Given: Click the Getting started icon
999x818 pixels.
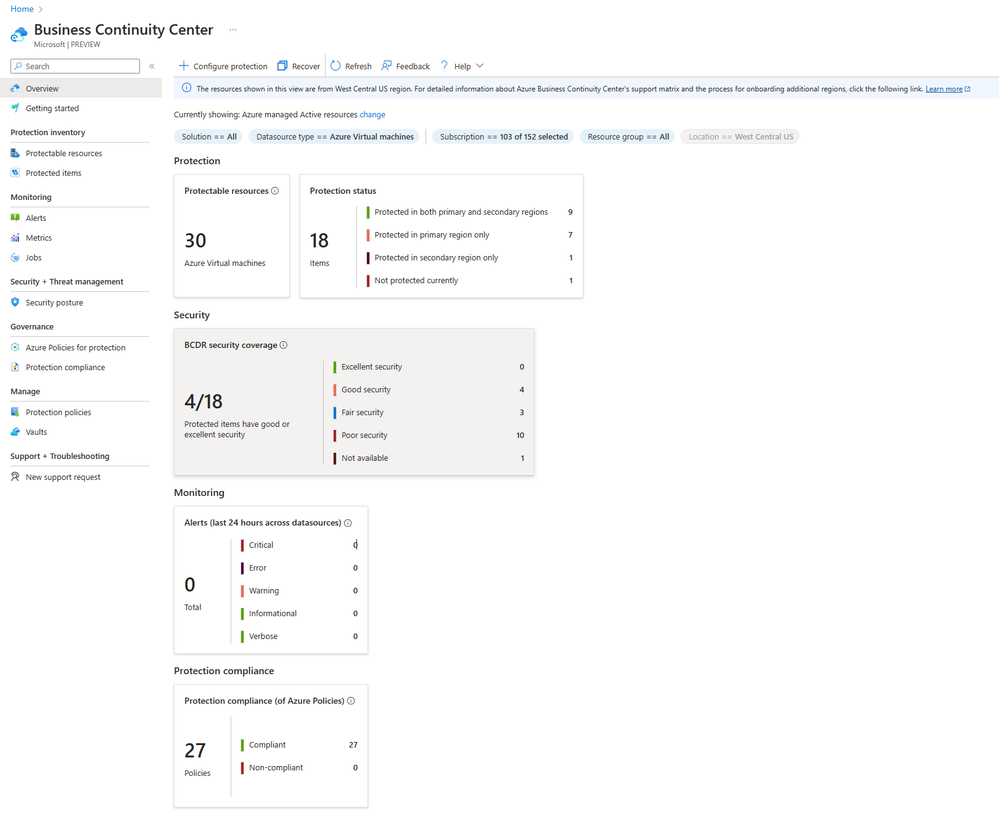Looking at the screenshot, I should pos(15,108).
